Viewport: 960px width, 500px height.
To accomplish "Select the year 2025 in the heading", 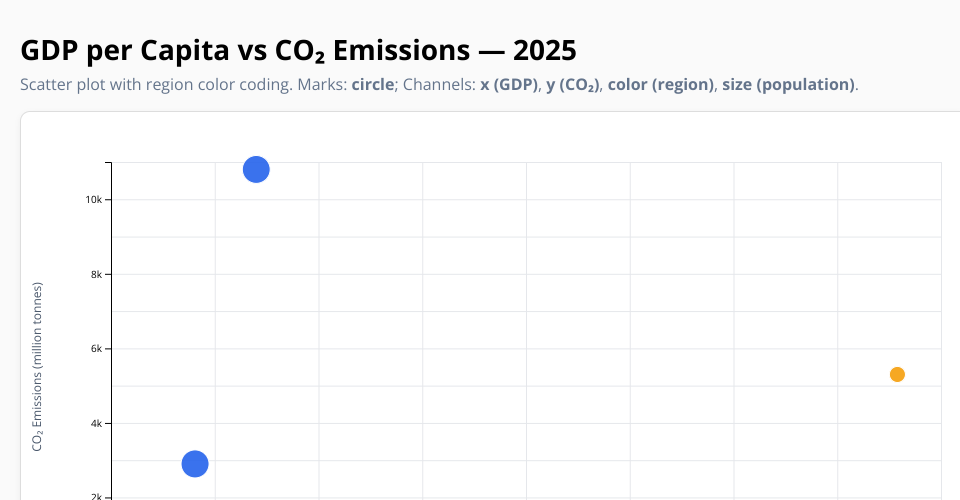I will click(545, 50).
